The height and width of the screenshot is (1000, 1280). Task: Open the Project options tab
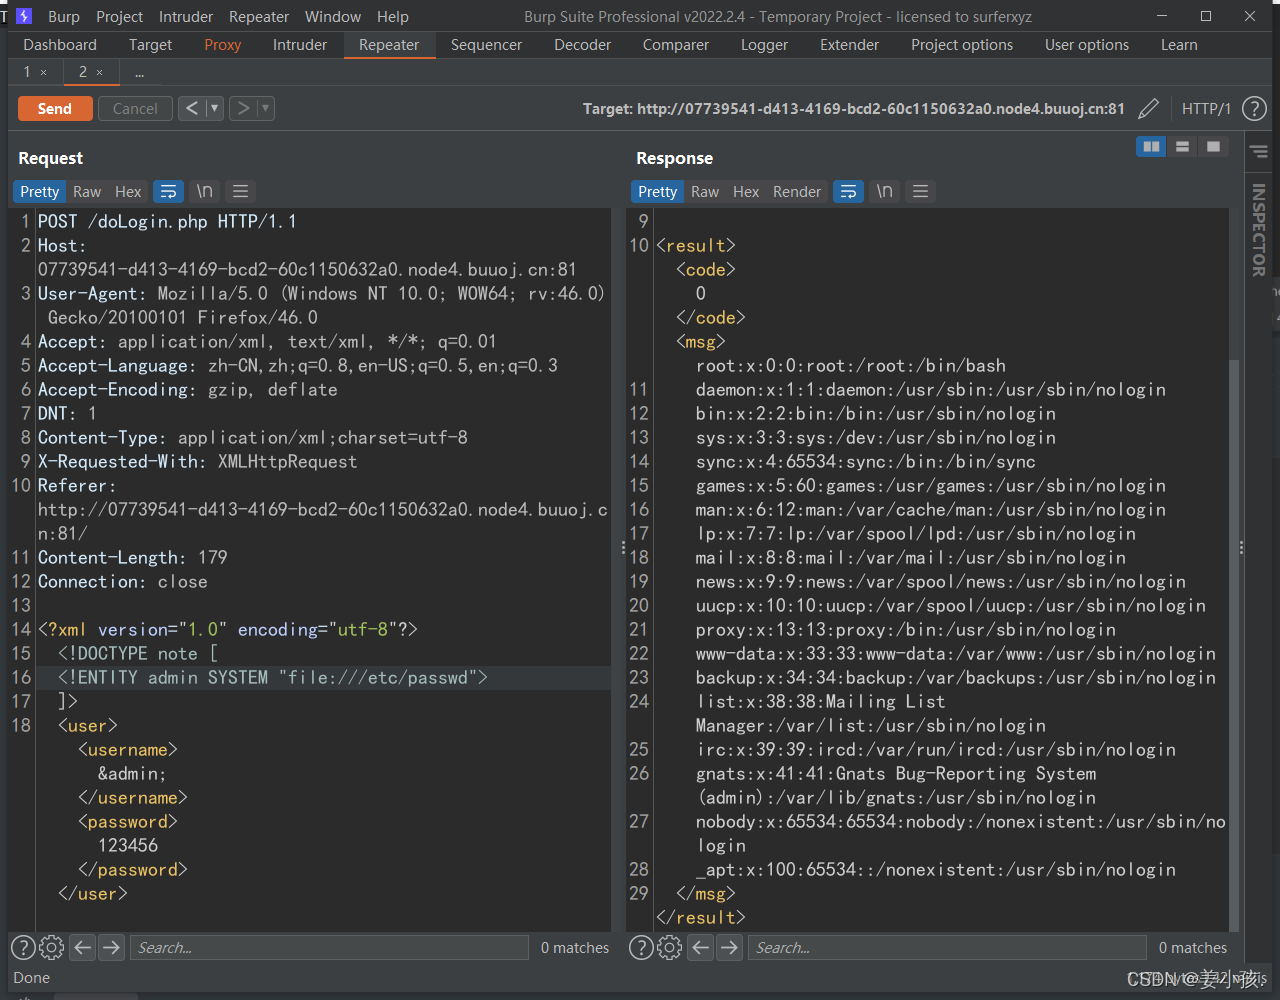(x=962, y=45)
